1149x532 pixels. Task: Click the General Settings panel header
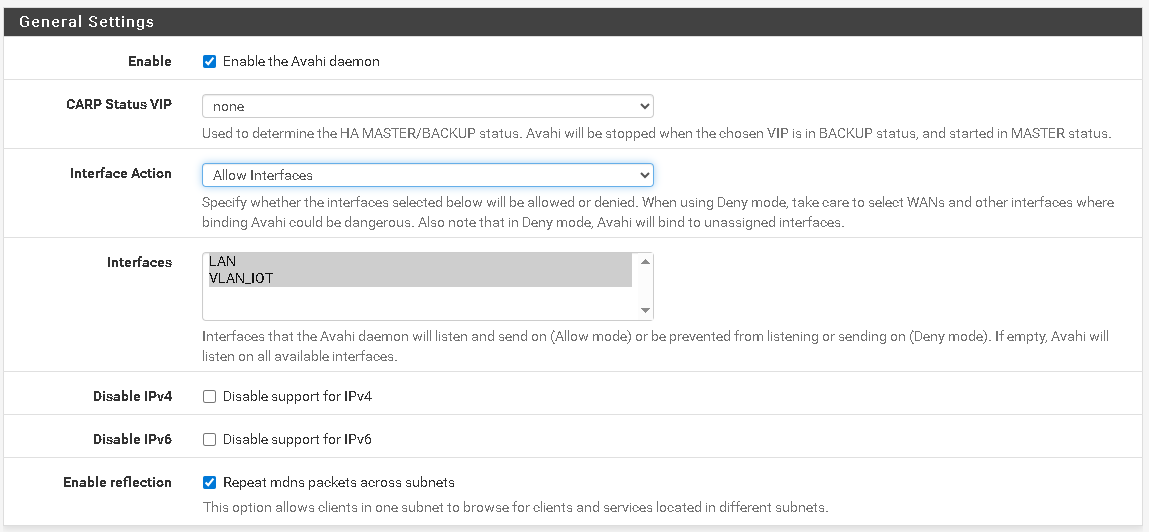tap(573, 22)
